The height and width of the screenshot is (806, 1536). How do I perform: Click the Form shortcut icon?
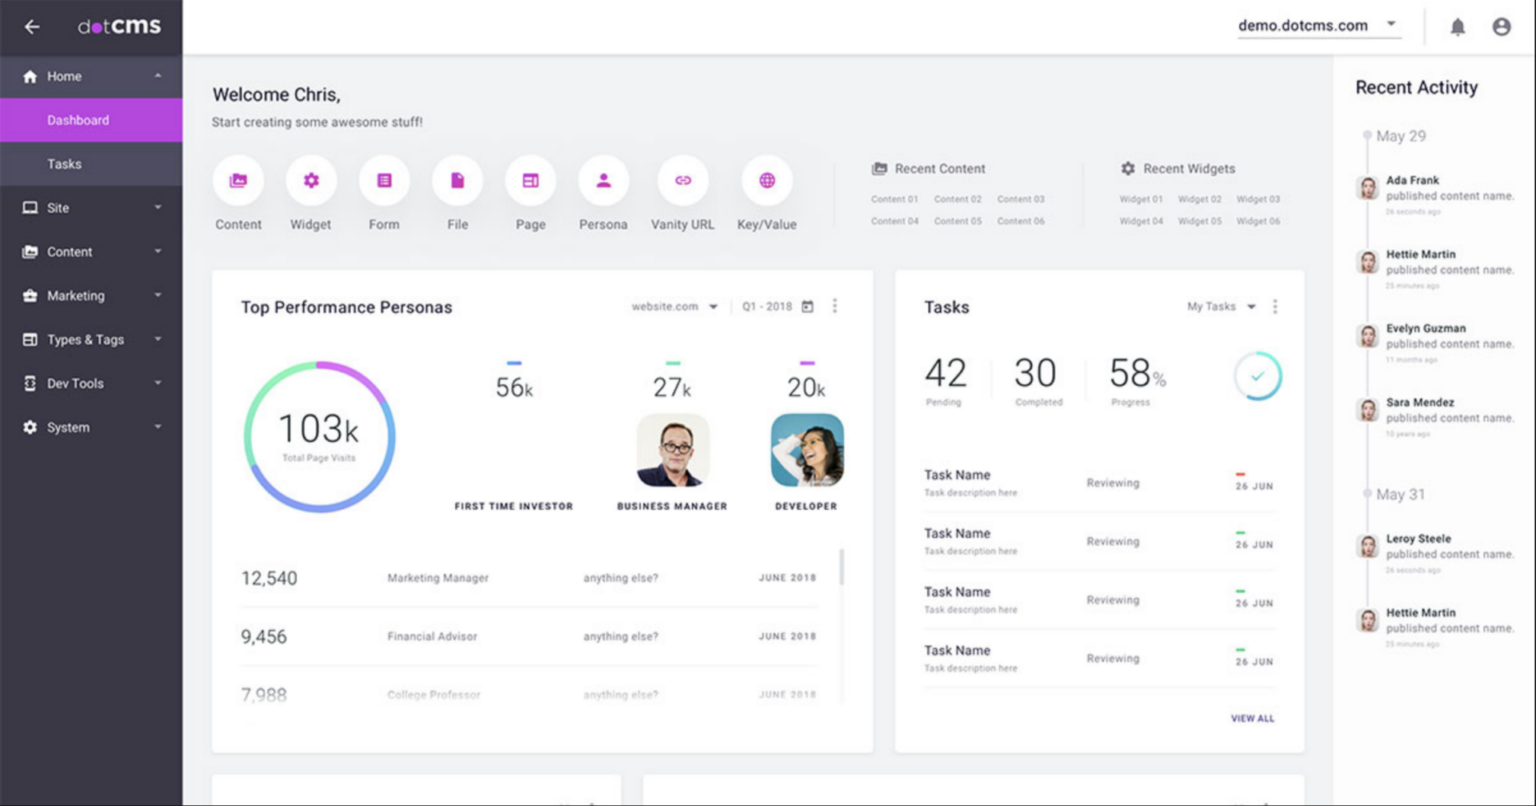point(384,182)
